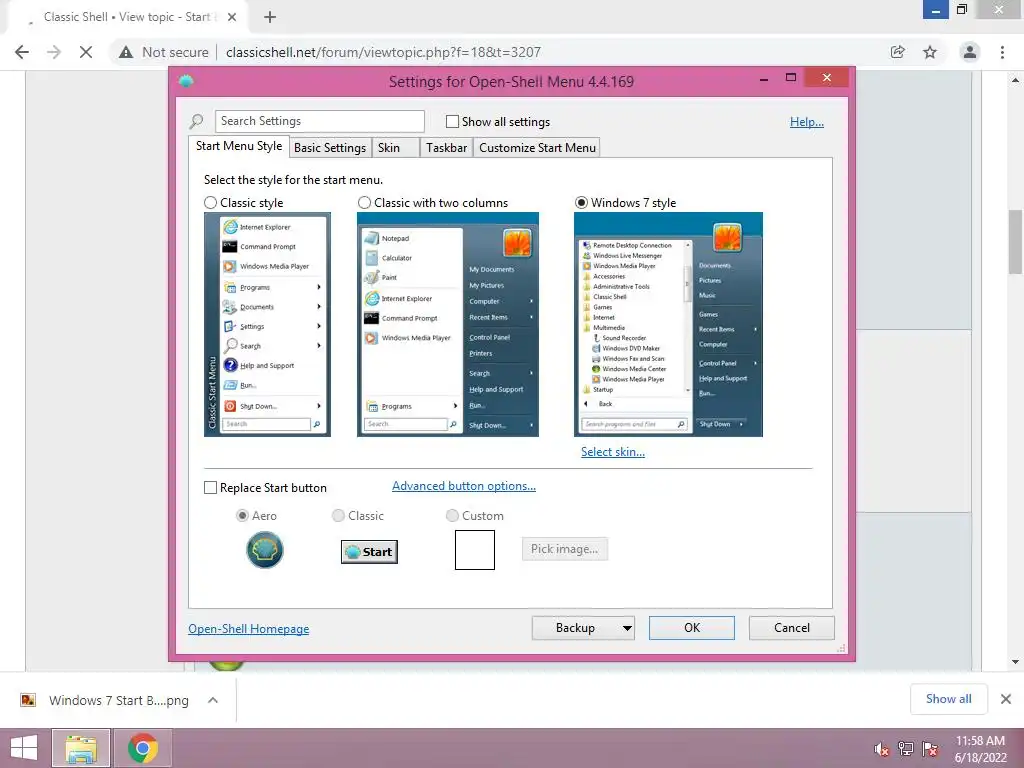
Task: Click the page vertical scrollbar thumb
Action: point(1015,242)
